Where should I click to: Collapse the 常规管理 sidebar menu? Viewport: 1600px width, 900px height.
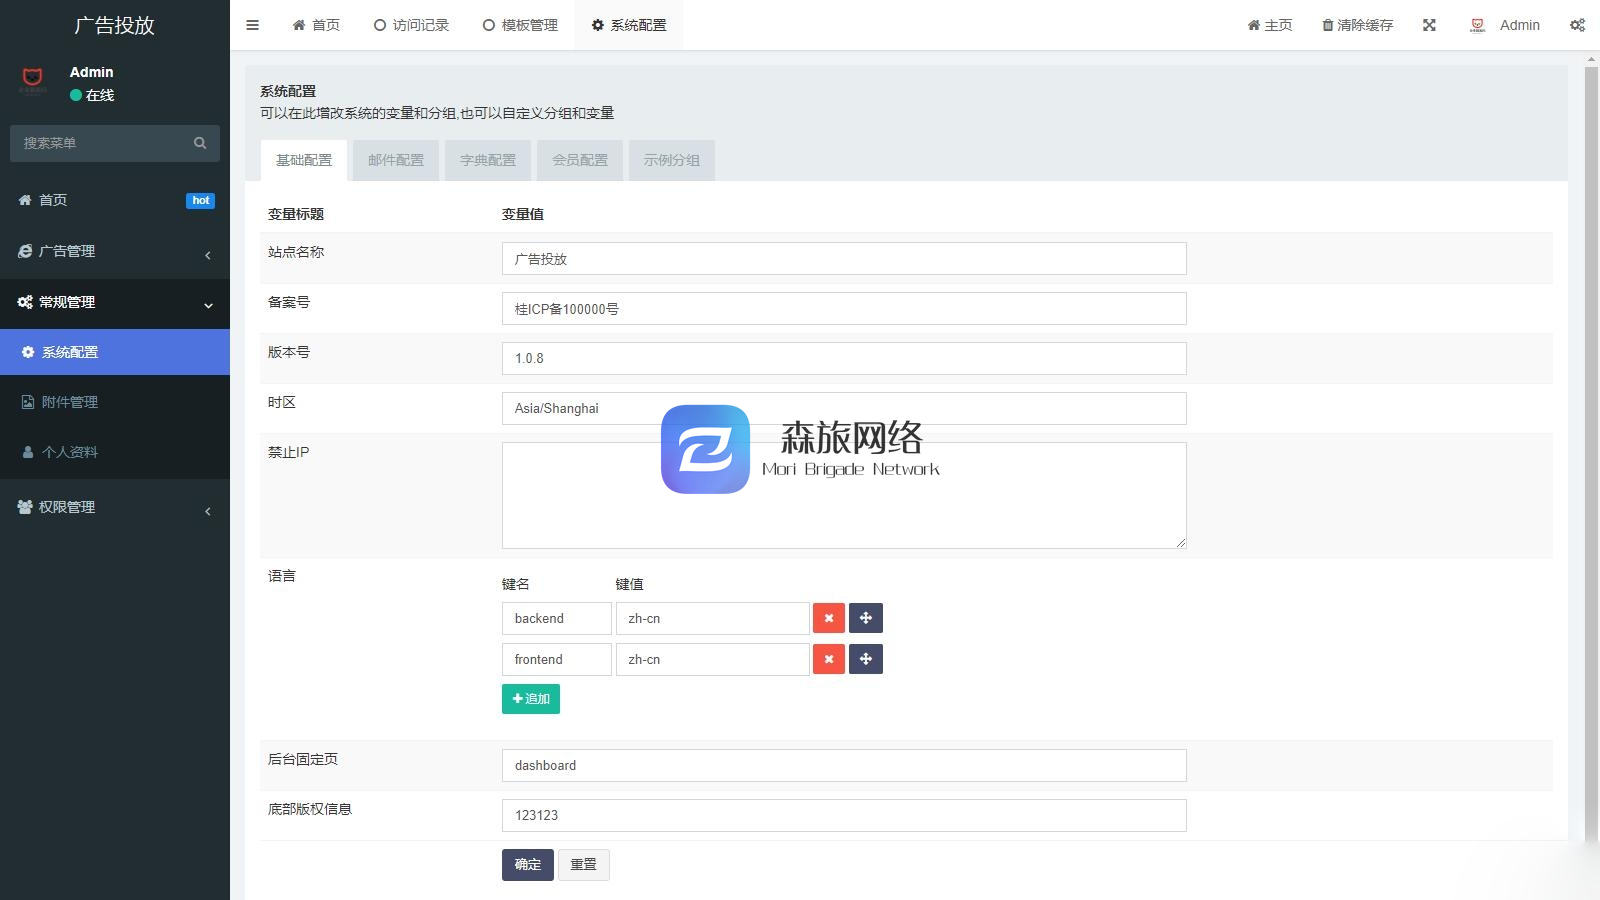(115, 302)
